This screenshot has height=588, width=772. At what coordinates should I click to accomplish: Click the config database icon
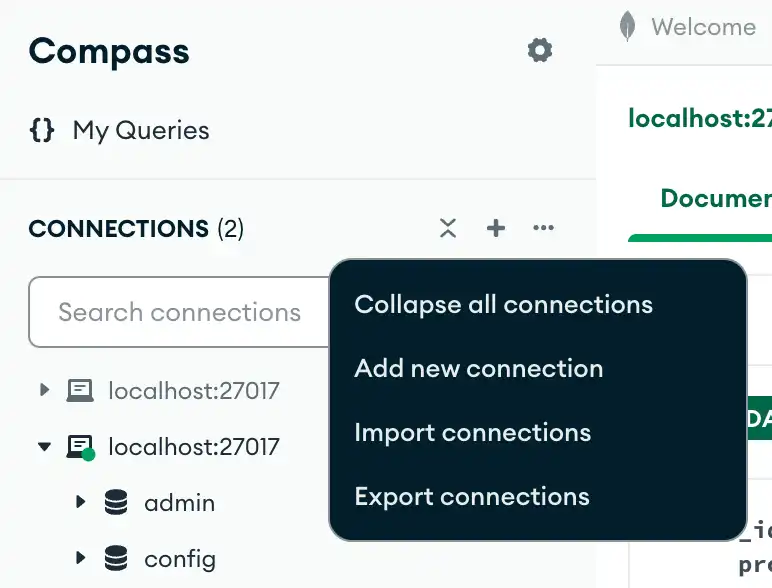point(116,558)
